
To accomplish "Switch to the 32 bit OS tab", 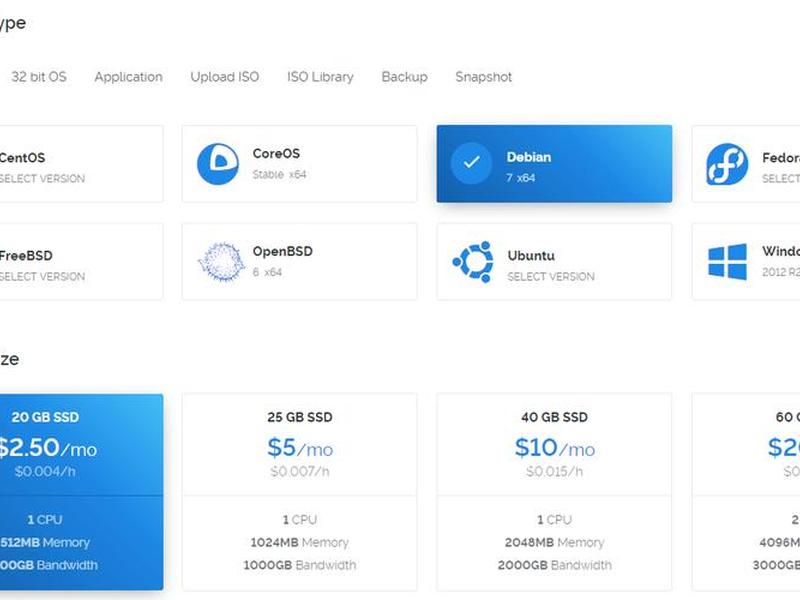I will coord(39,77).
